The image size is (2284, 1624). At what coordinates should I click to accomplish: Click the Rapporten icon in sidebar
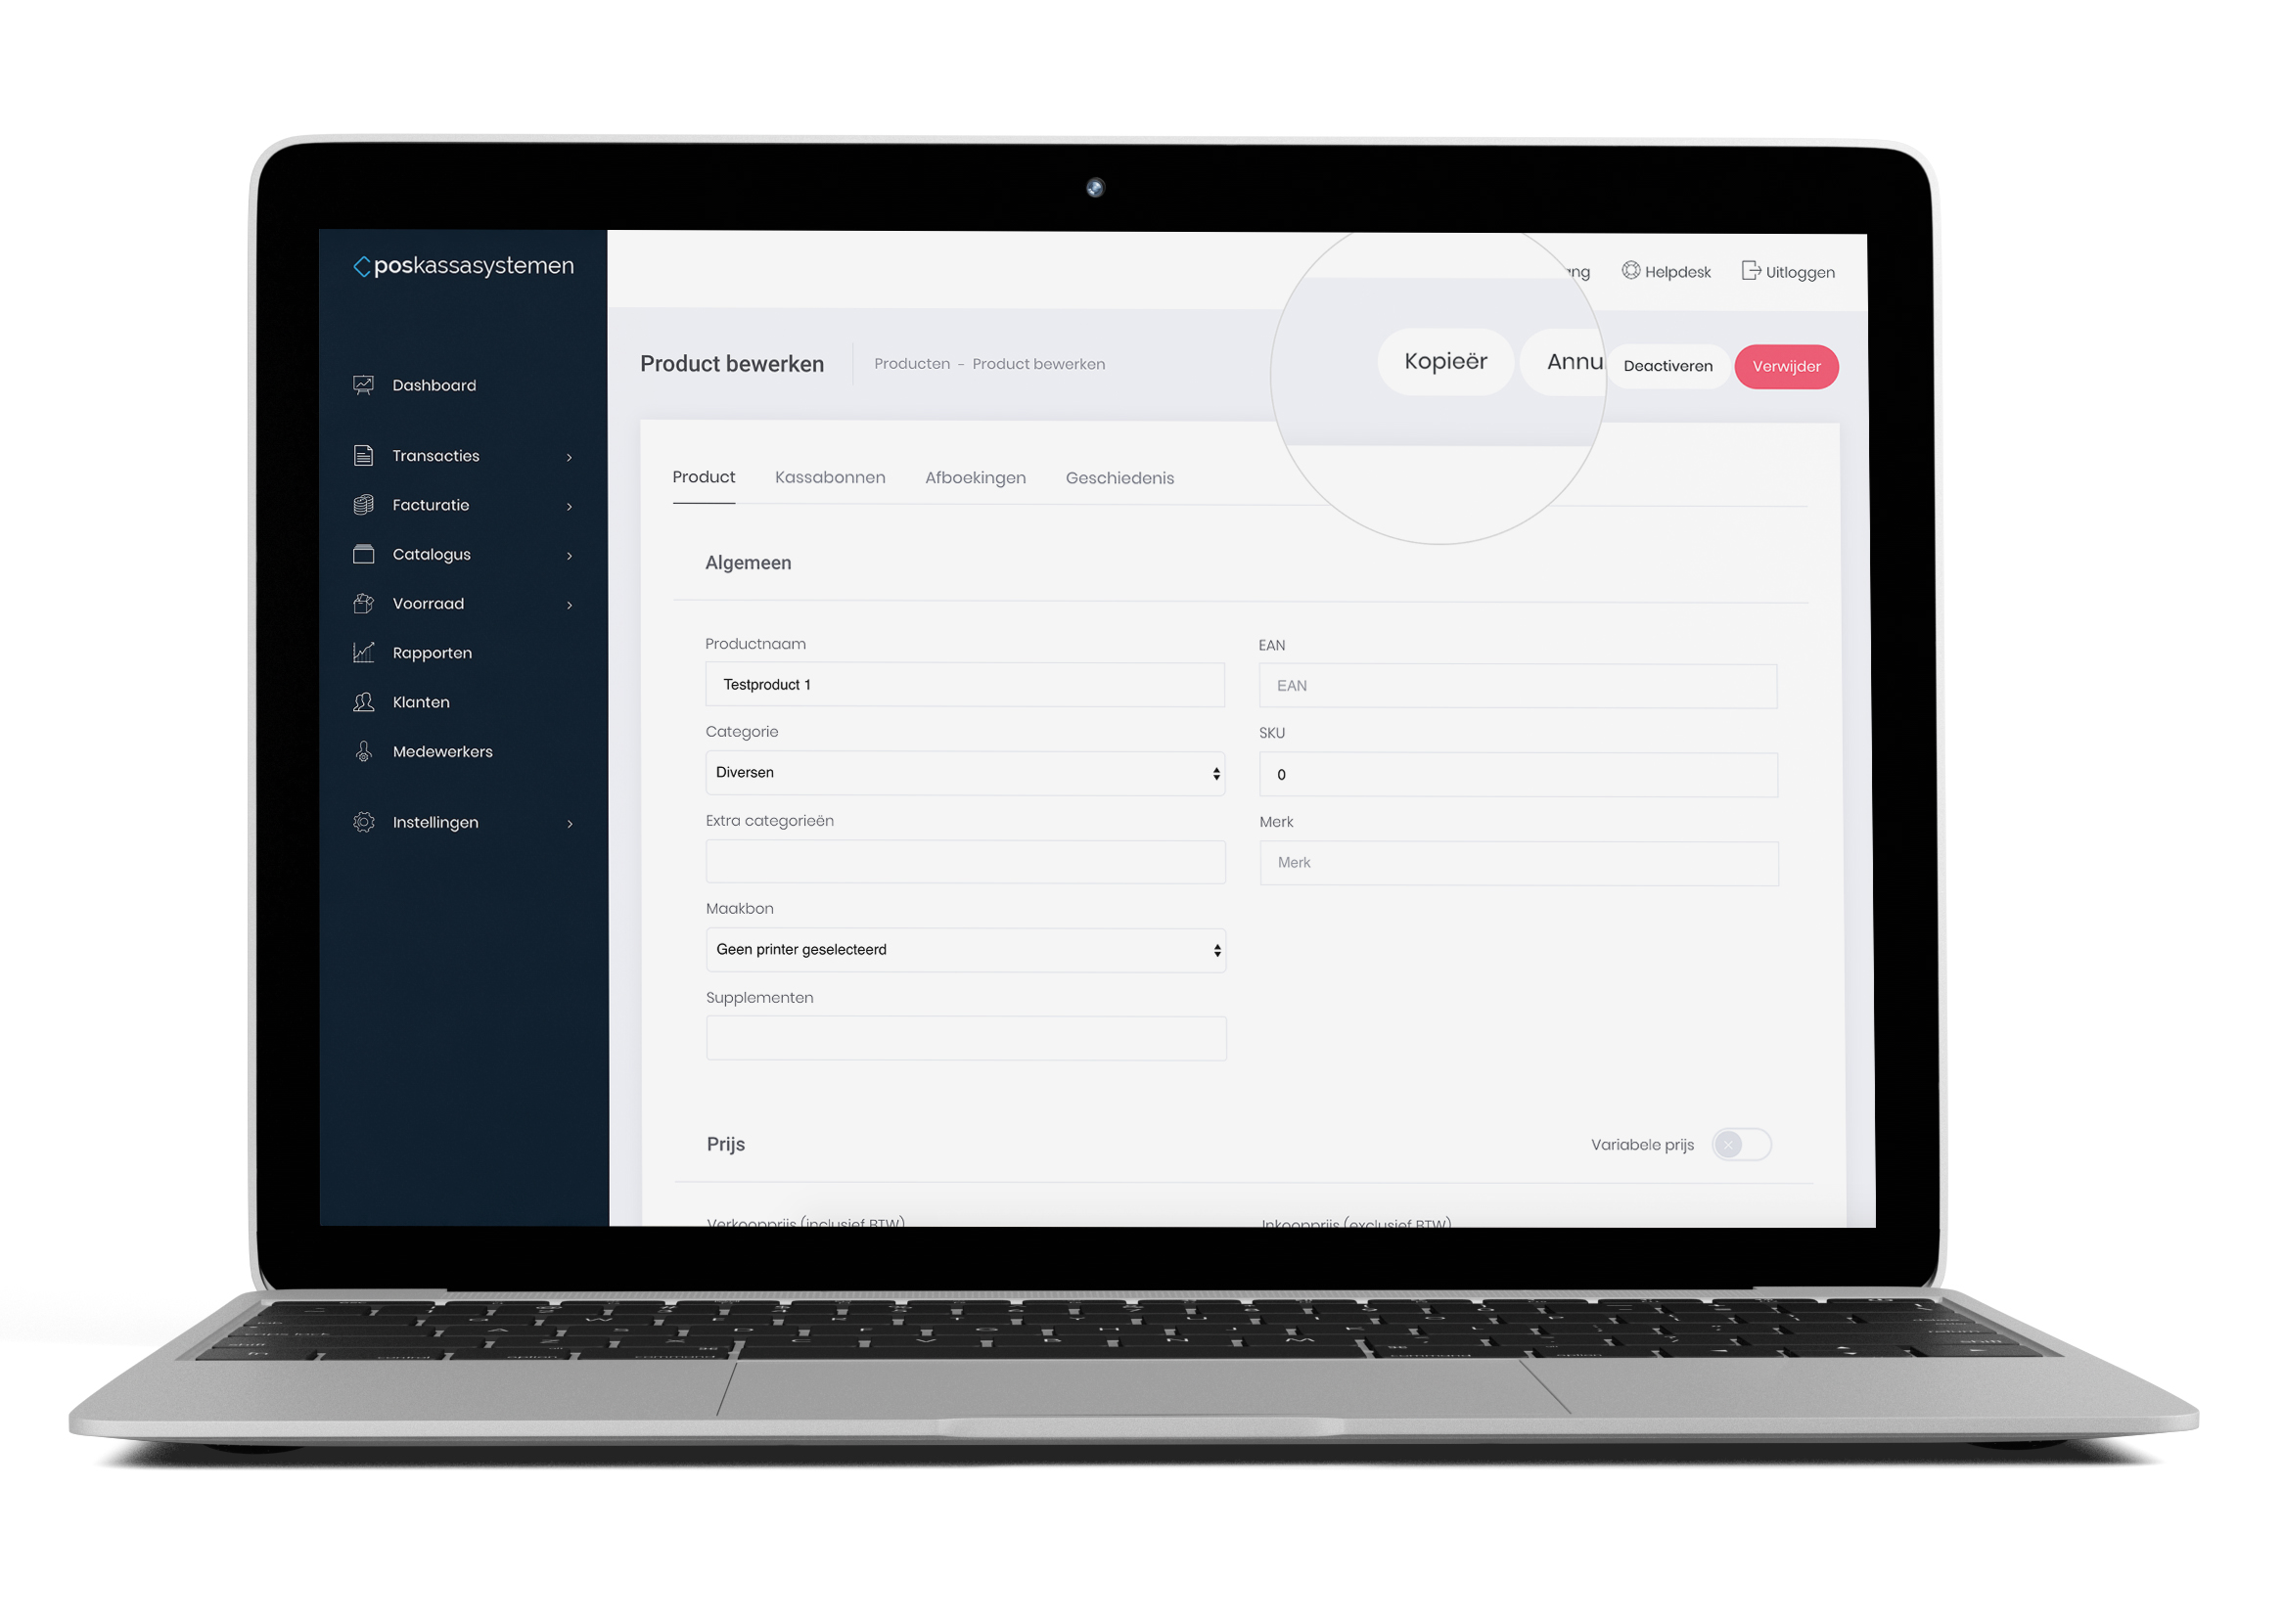point(364,651)
